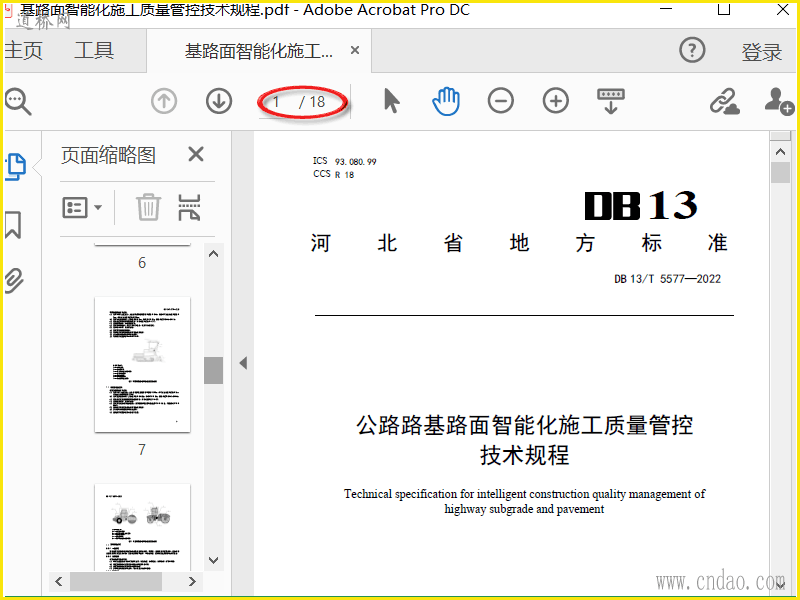
Task: Click the page number input field
Action: click(x=276, y=102)
